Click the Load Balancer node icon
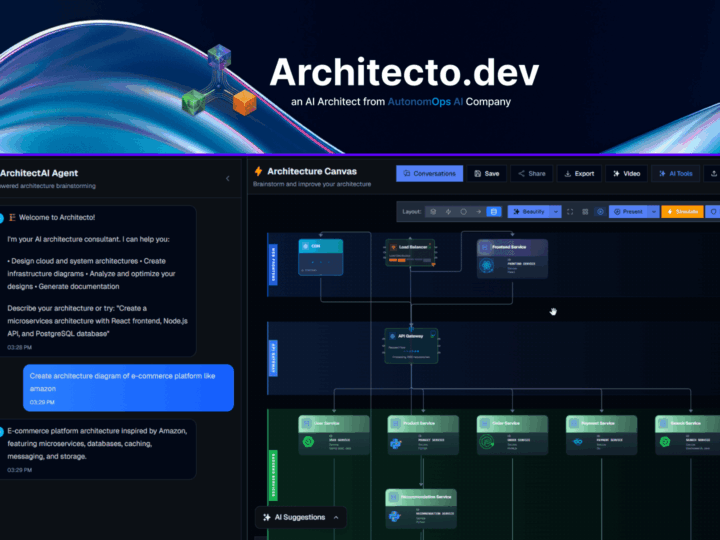 (x=393, y=247)
